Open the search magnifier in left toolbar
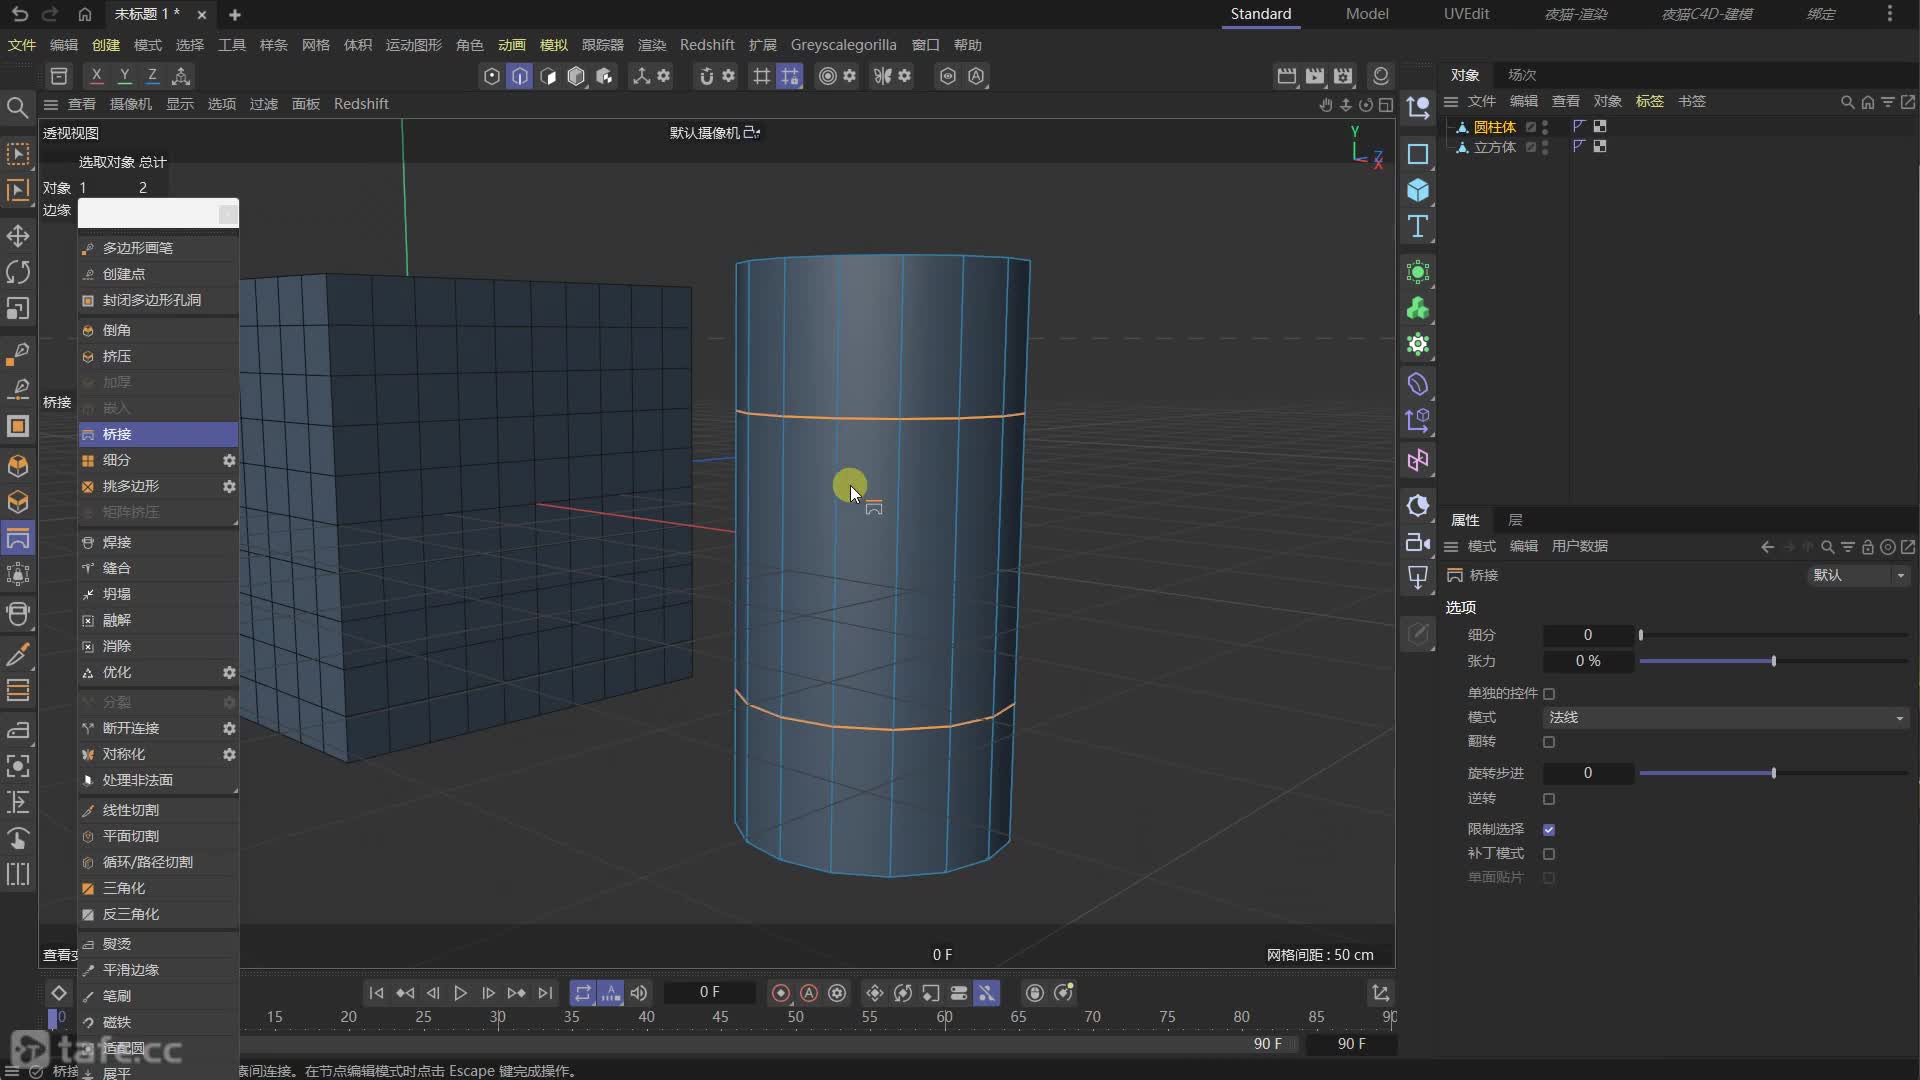Screen dimensions: 1920x1080 click(17, 107)
